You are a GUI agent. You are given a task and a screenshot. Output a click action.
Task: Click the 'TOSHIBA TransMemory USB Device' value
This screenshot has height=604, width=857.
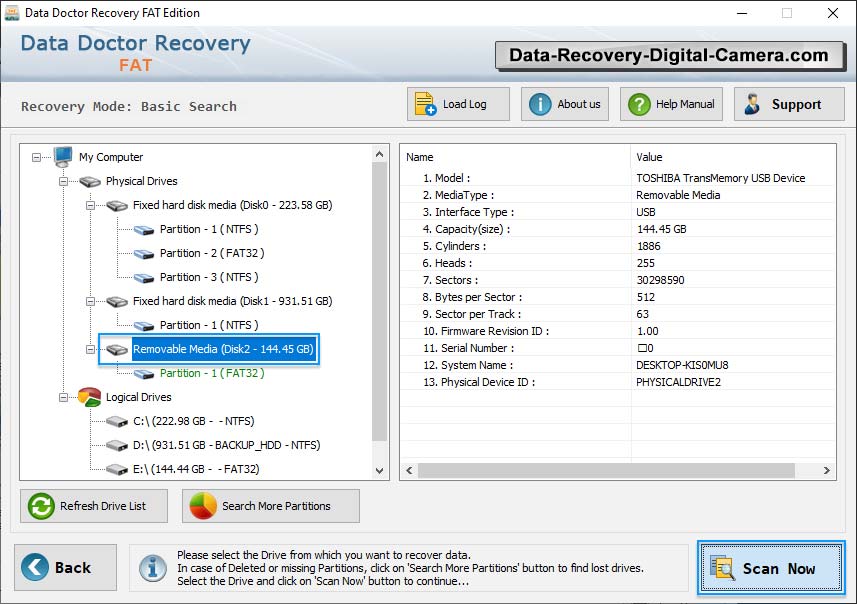(720, 178)
